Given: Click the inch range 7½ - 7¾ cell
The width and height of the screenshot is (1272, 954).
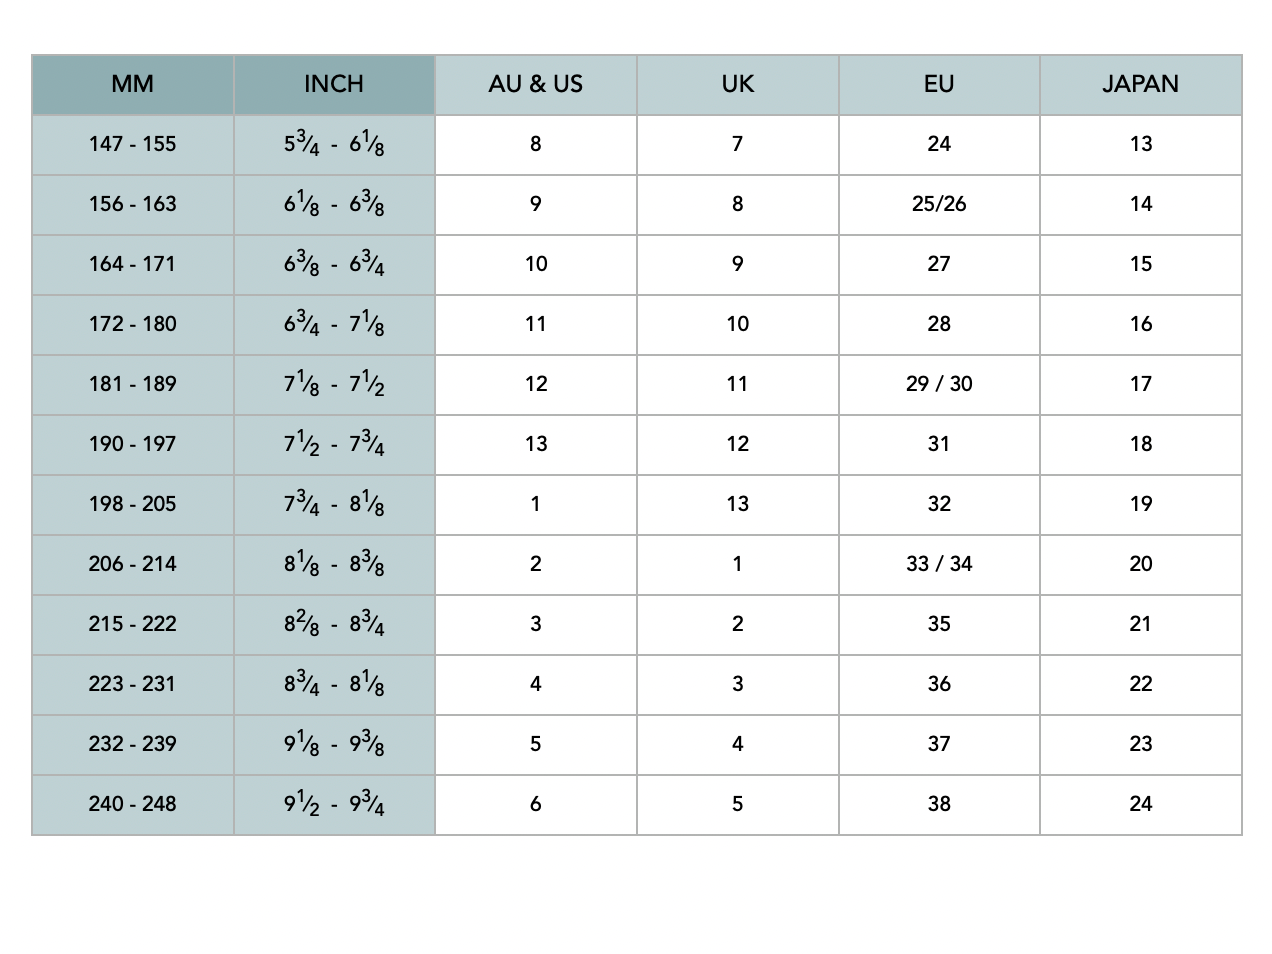Looking at the screenshot, I should 334,444.
